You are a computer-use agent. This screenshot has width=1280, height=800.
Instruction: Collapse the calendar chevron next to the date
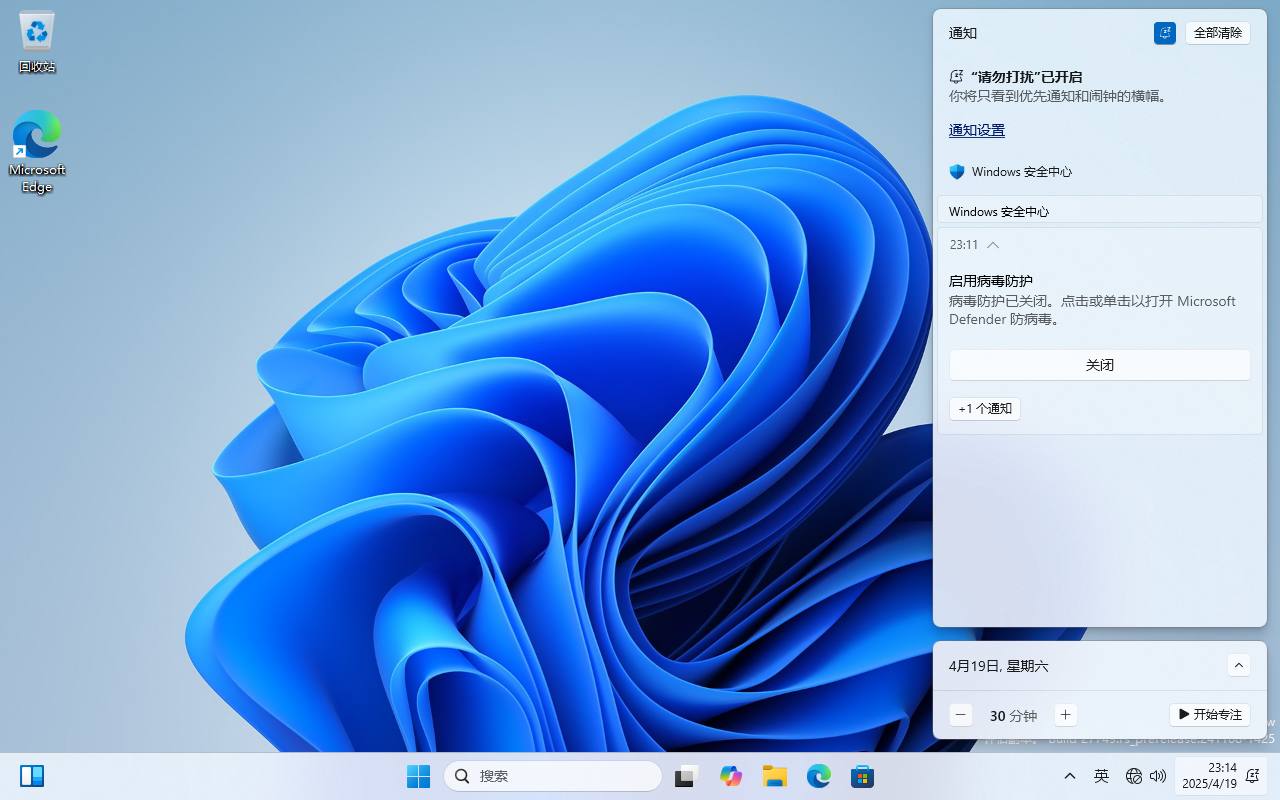[1239, 666]
